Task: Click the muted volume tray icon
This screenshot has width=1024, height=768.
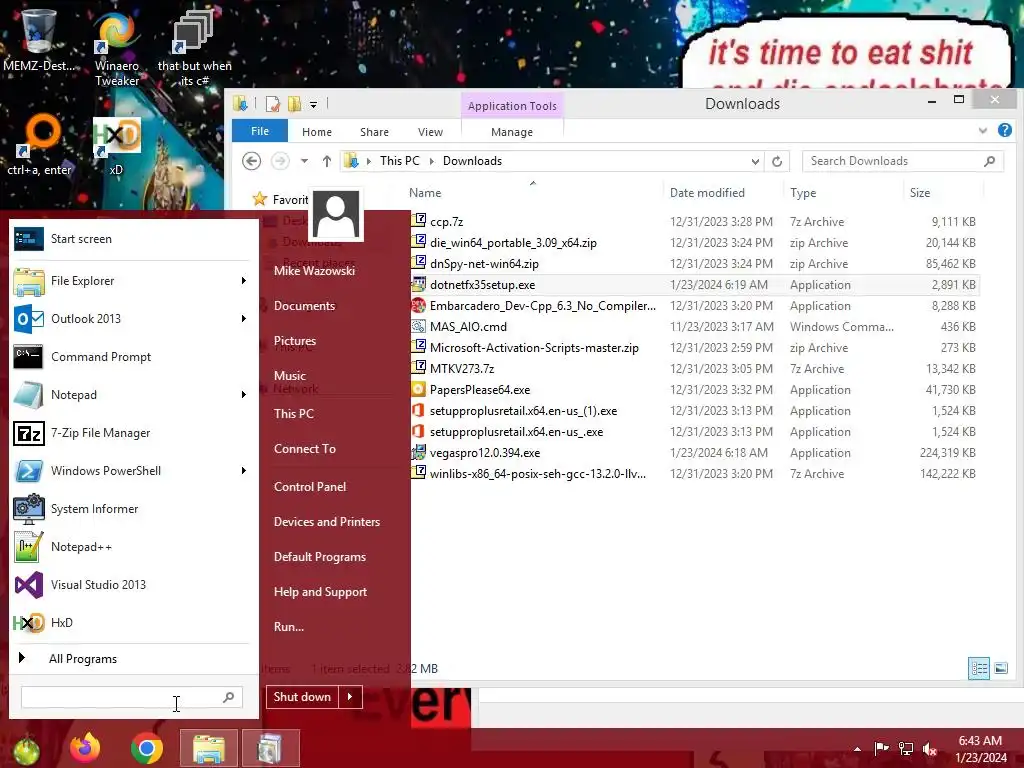Action: pyautogui.click(x=930, y=749)
